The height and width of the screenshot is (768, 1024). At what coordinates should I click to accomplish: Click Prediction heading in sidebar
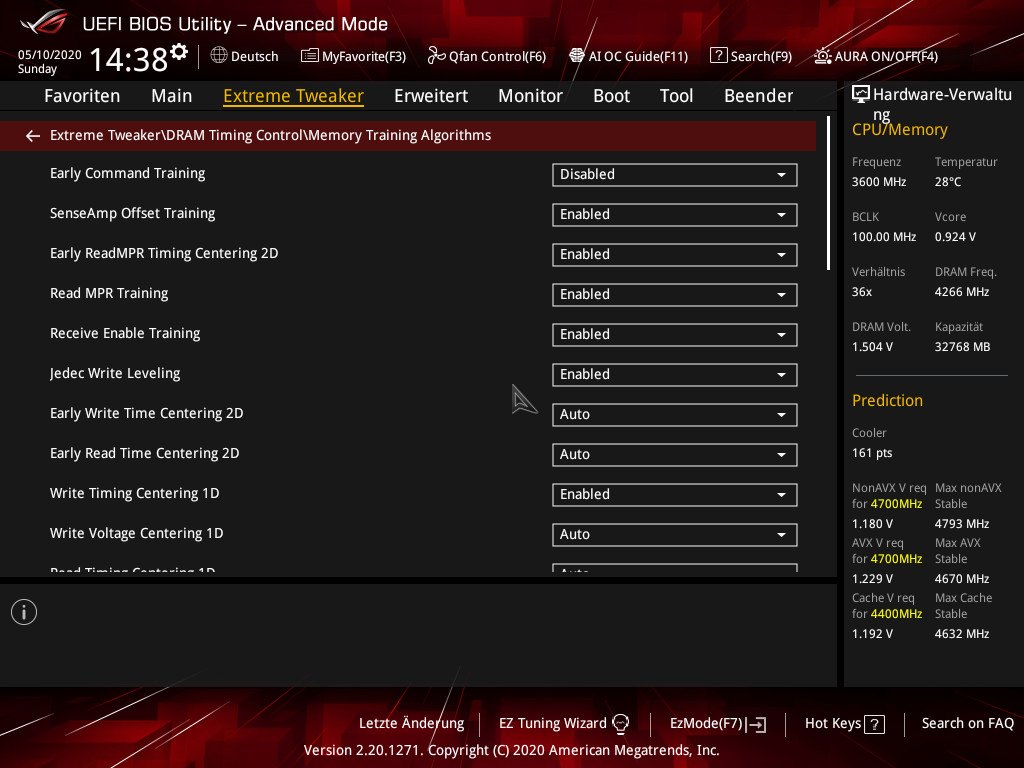point(887,400)
